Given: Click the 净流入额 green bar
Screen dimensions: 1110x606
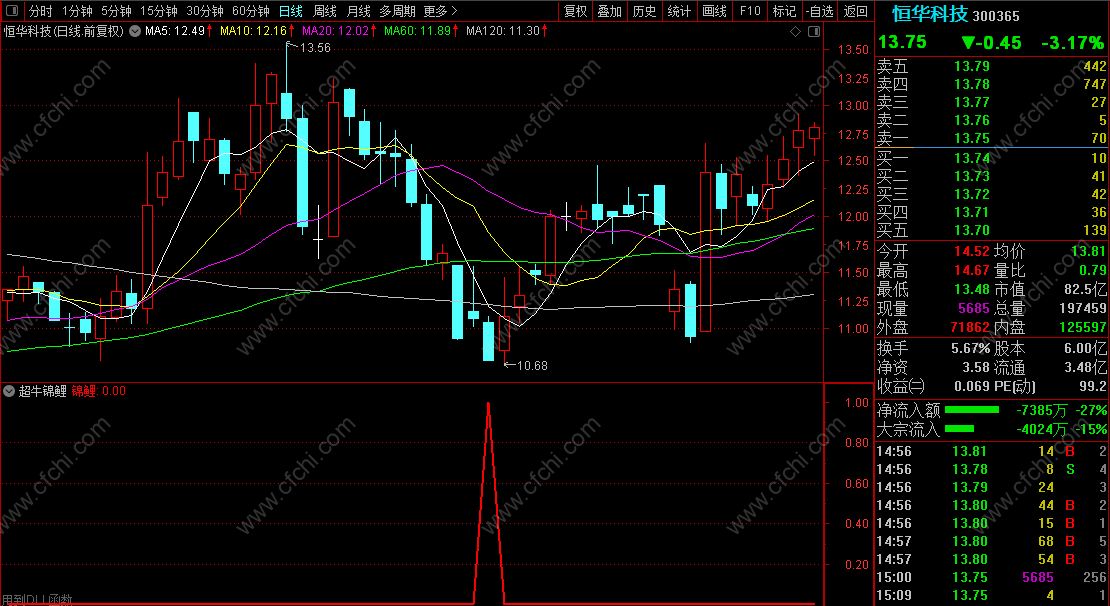Looking at the screenshot, I should point(972,410).
